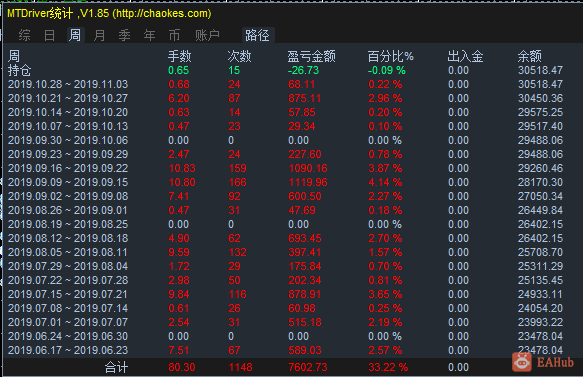This screenshot has width=583, height=377.
Task: Select the 2019.10.21 ~ 2019.10.27 week row
Action: coord(286,98)
